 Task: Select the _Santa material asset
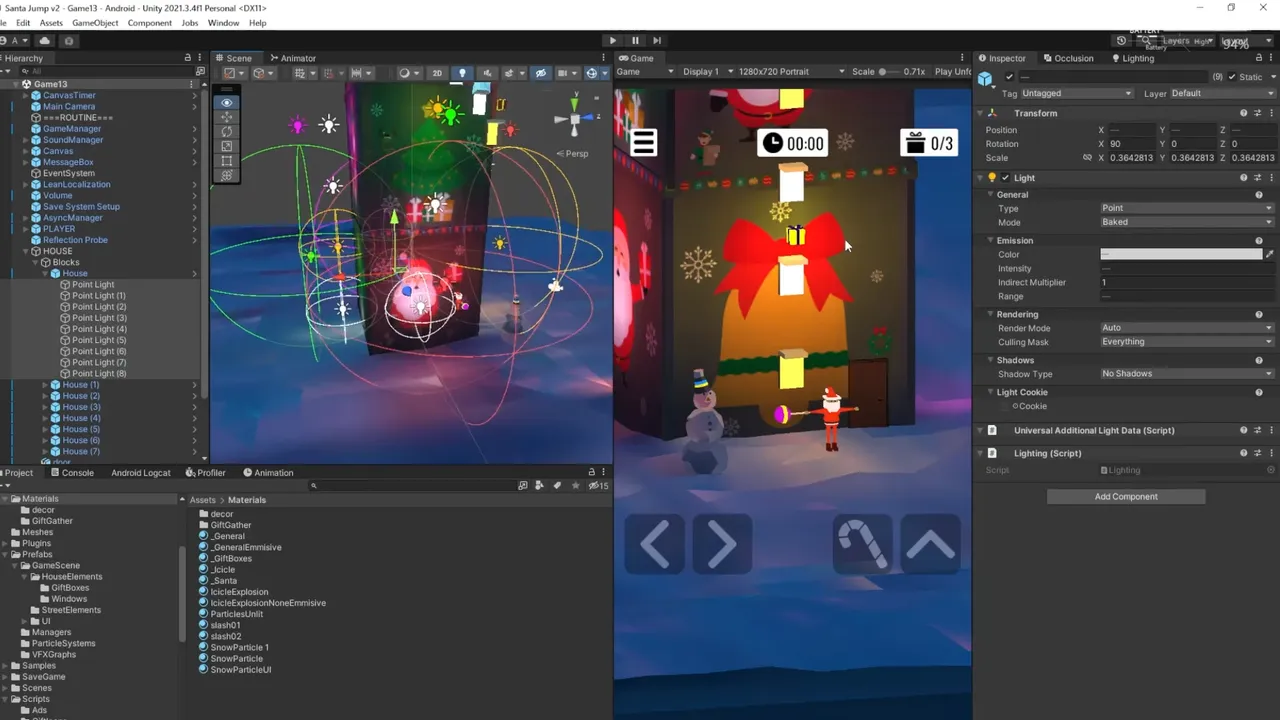[223, 581]
